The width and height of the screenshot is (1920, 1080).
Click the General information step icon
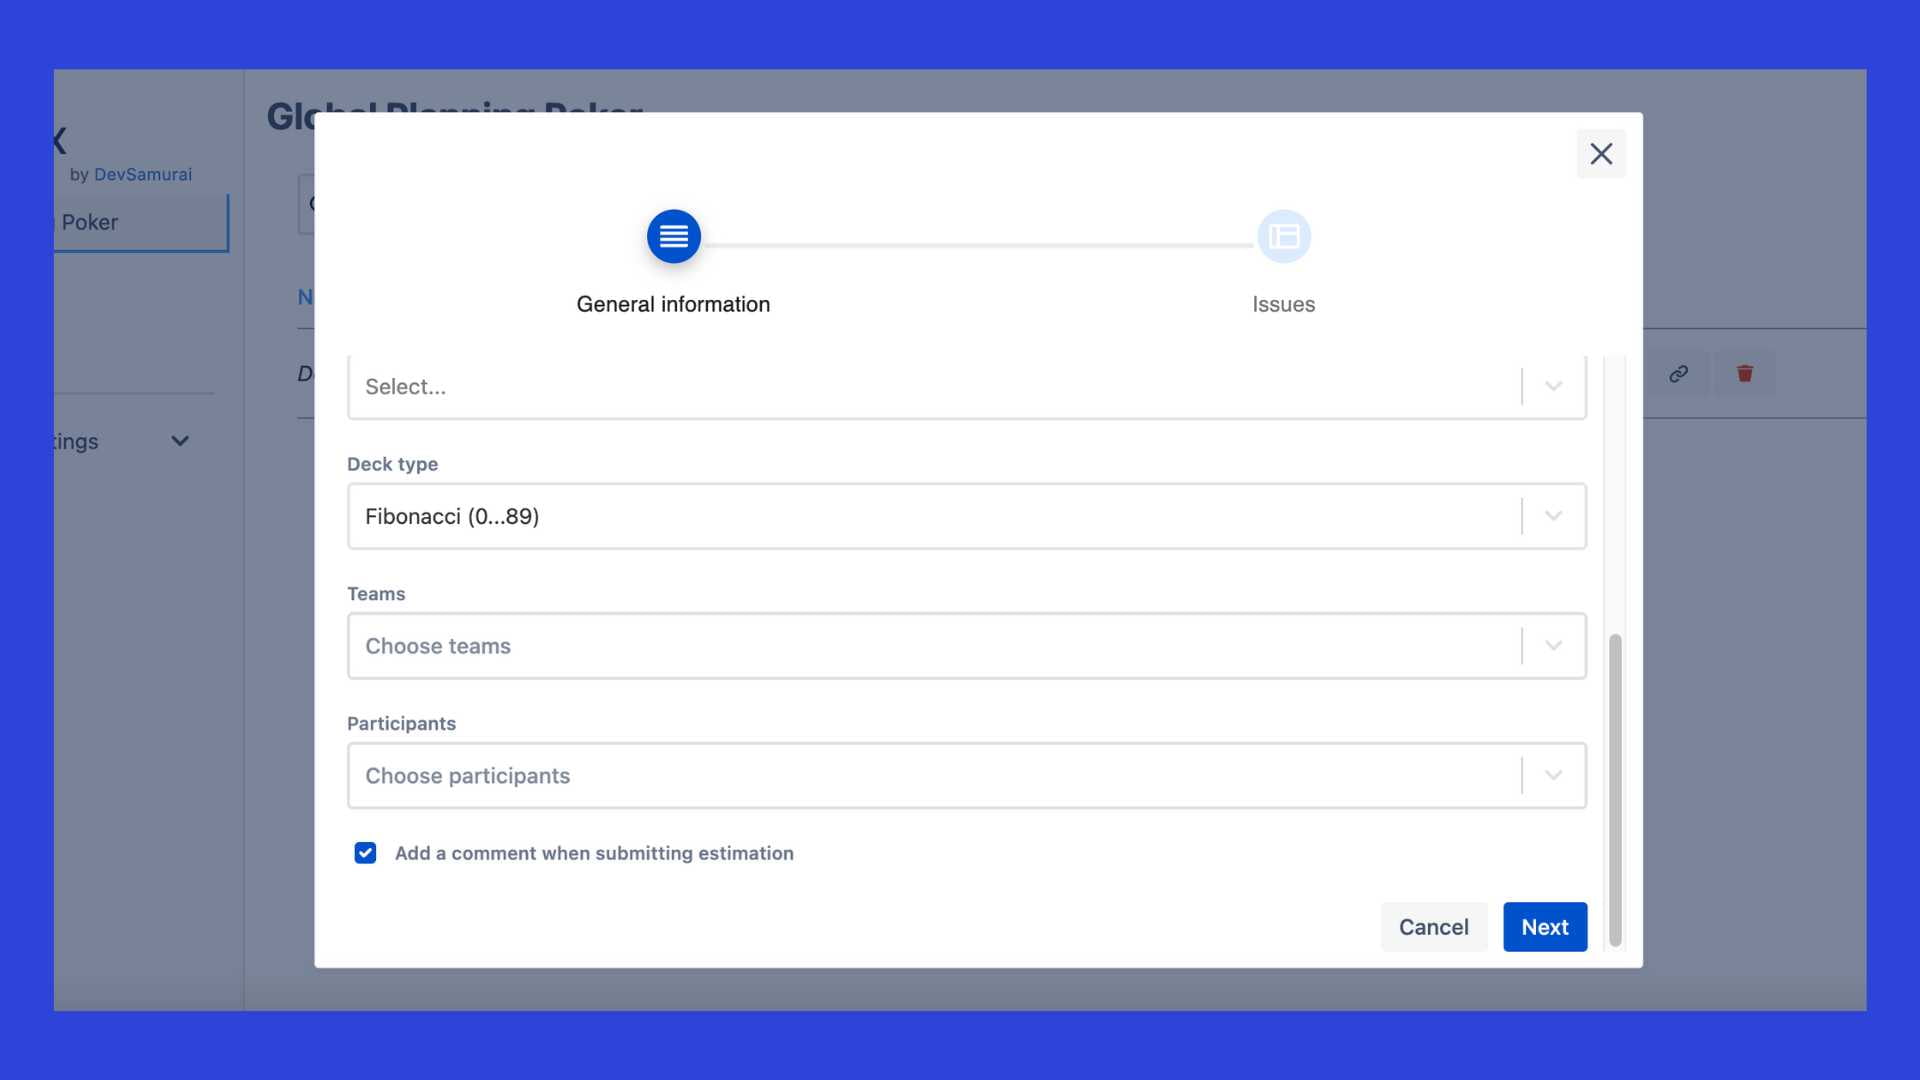click(673, 237)
